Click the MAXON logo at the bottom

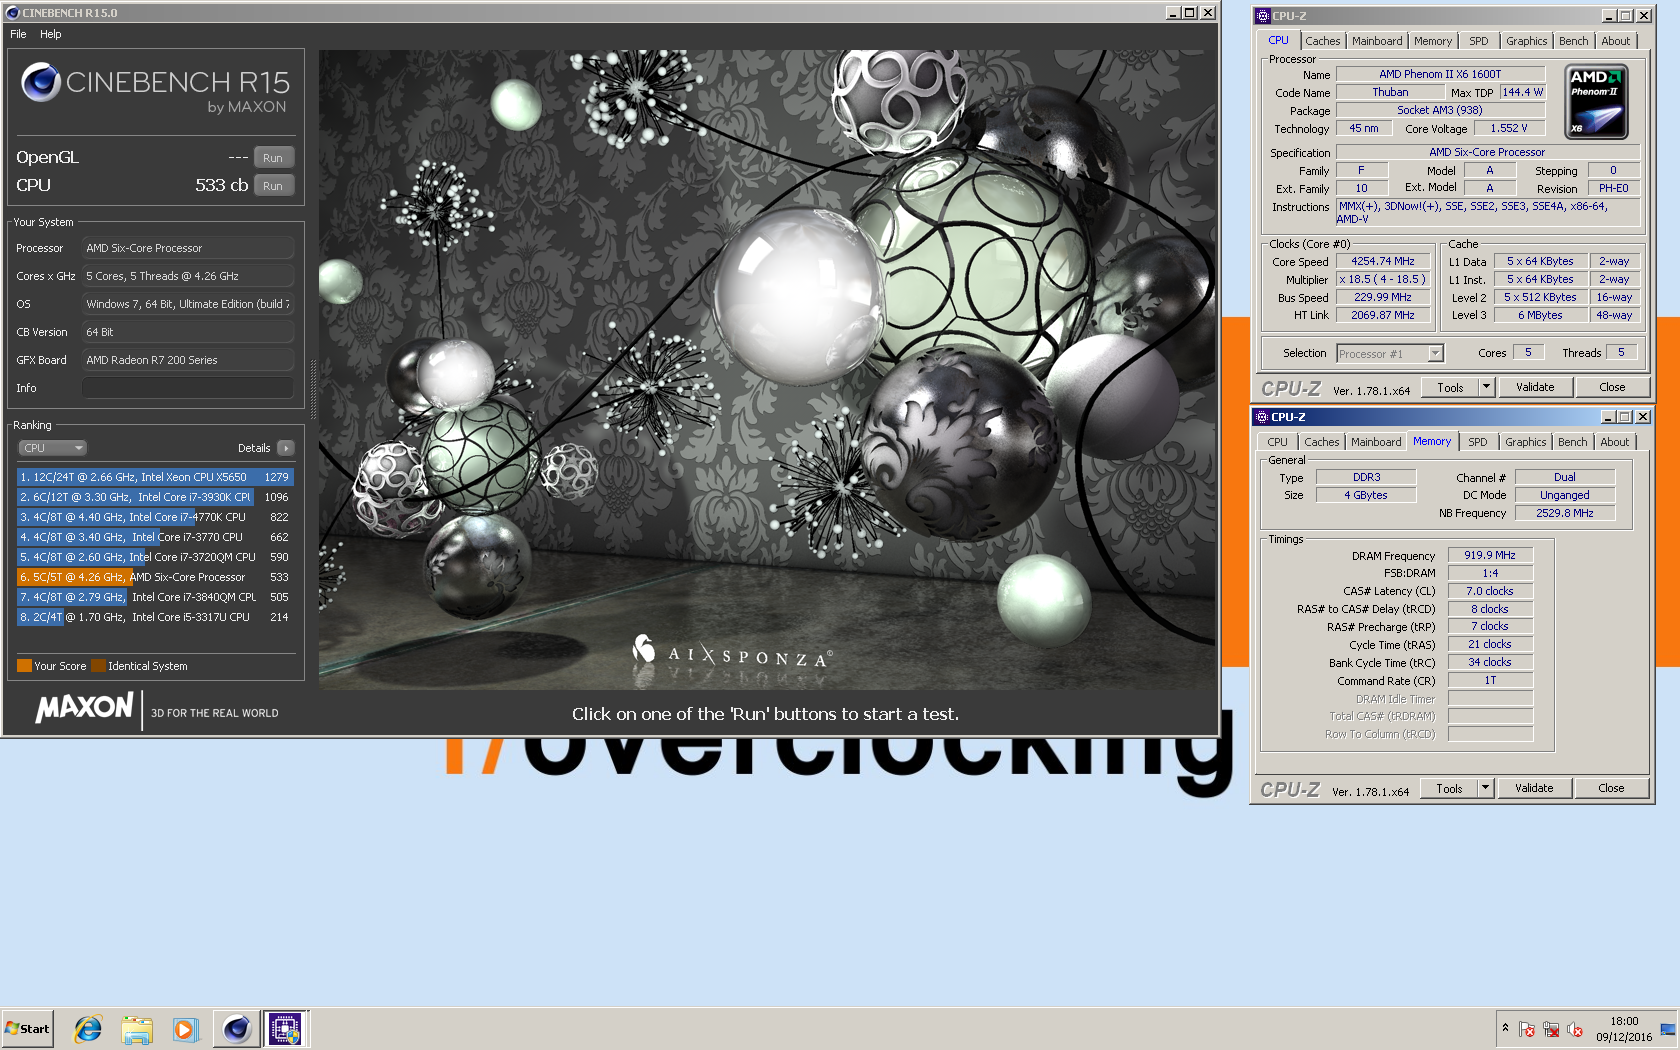85,708
